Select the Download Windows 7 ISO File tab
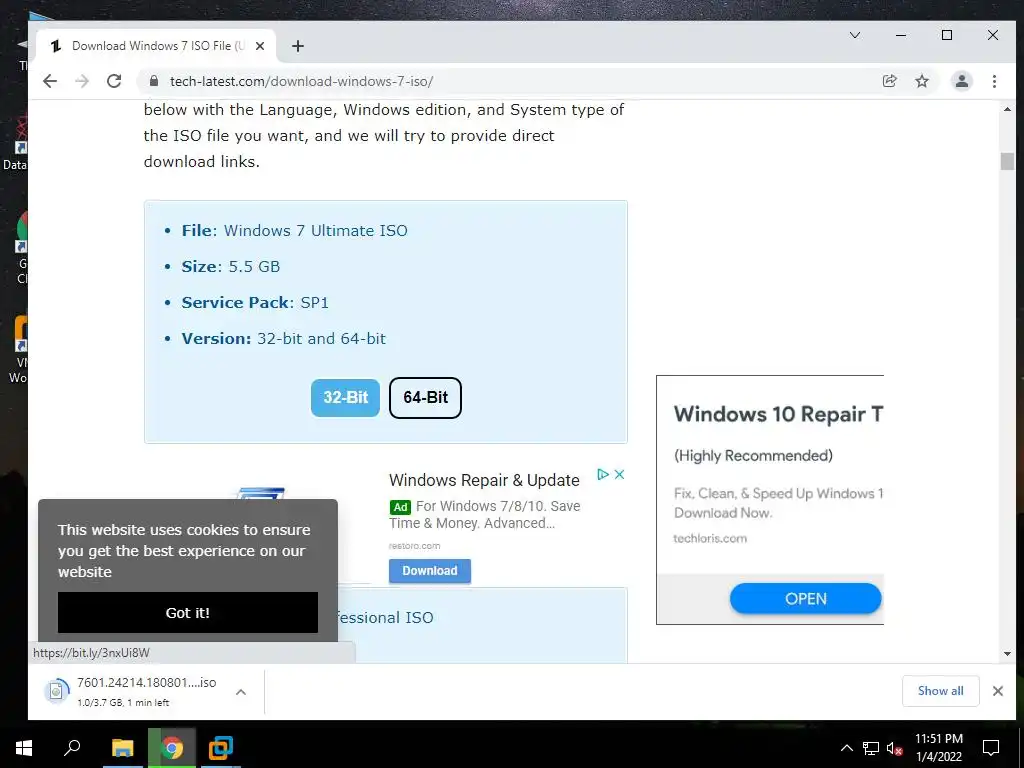This screenshot has width=1024, height=768. (x=157, y=46)
